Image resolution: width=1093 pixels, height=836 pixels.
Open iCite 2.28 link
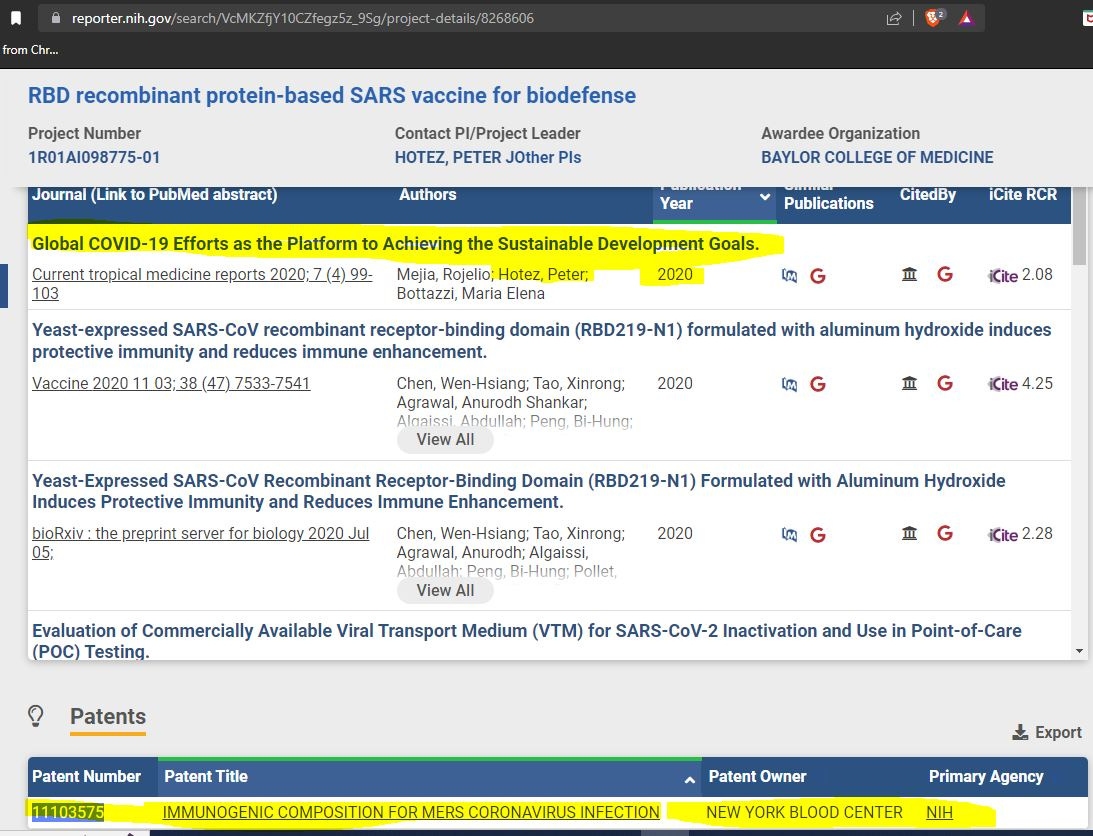point(1020,534)
